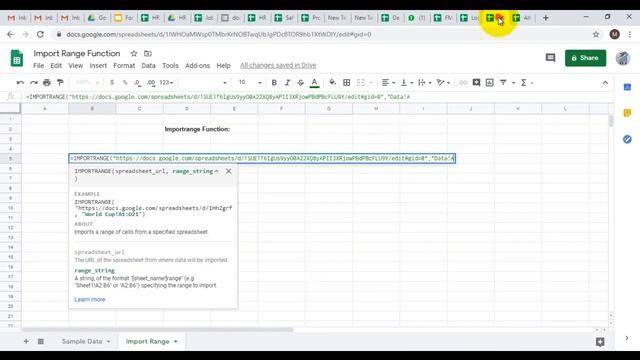640x360 pixels.
Task: Switch to Sample Data sheet tab
Action: coord(82,341)
